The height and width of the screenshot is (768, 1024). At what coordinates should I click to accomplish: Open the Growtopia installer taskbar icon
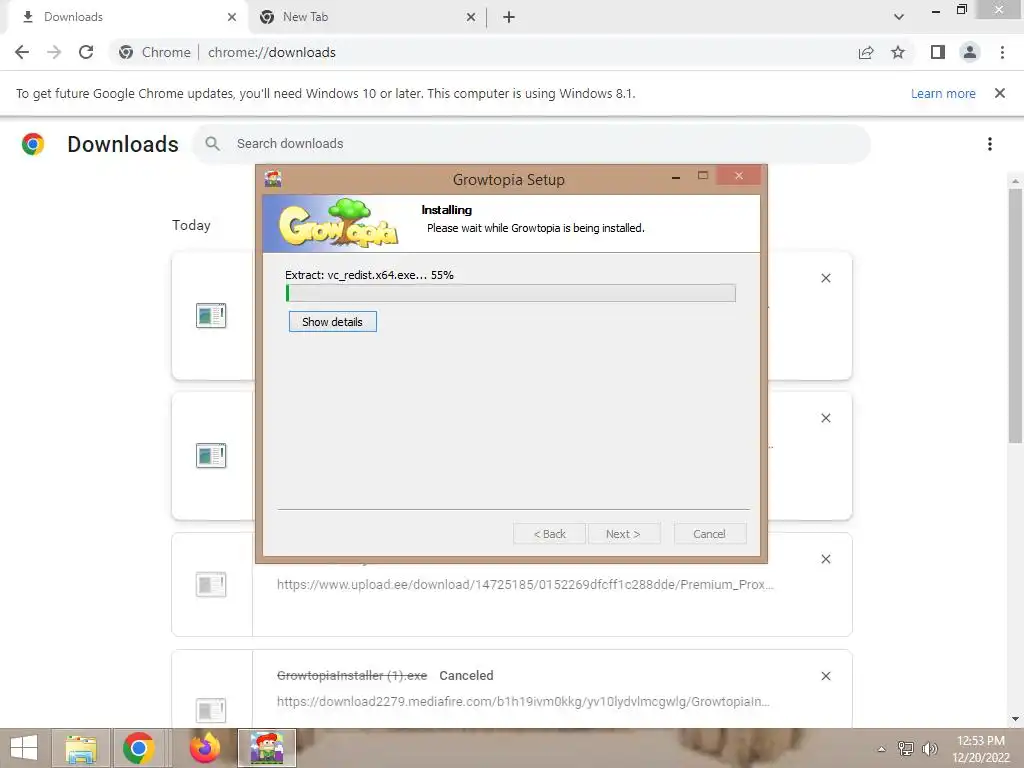(266, 748)
